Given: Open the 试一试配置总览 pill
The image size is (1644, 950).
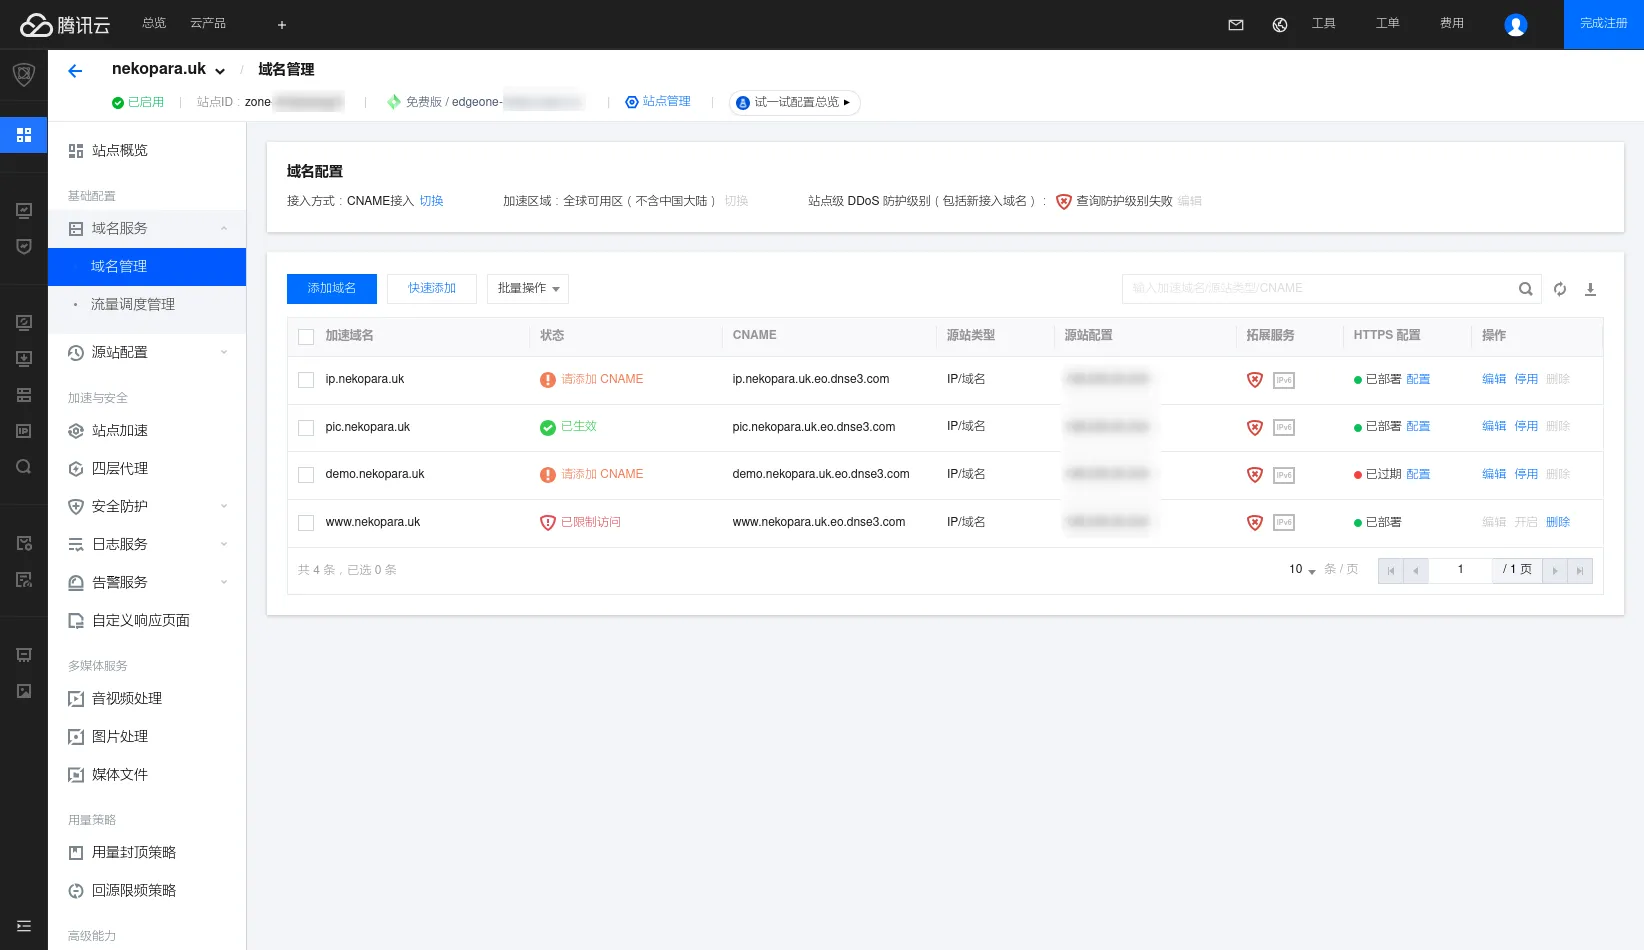Looking at the screenshot, I should point(795,102).
